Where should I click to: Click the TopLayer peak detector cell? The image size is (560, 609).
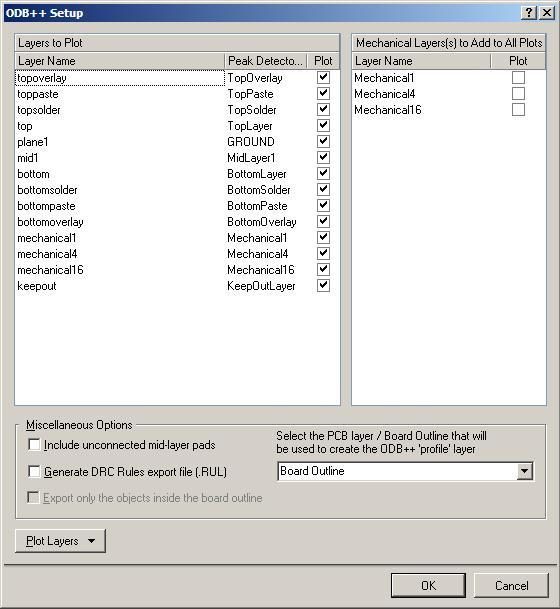[250, 126]
